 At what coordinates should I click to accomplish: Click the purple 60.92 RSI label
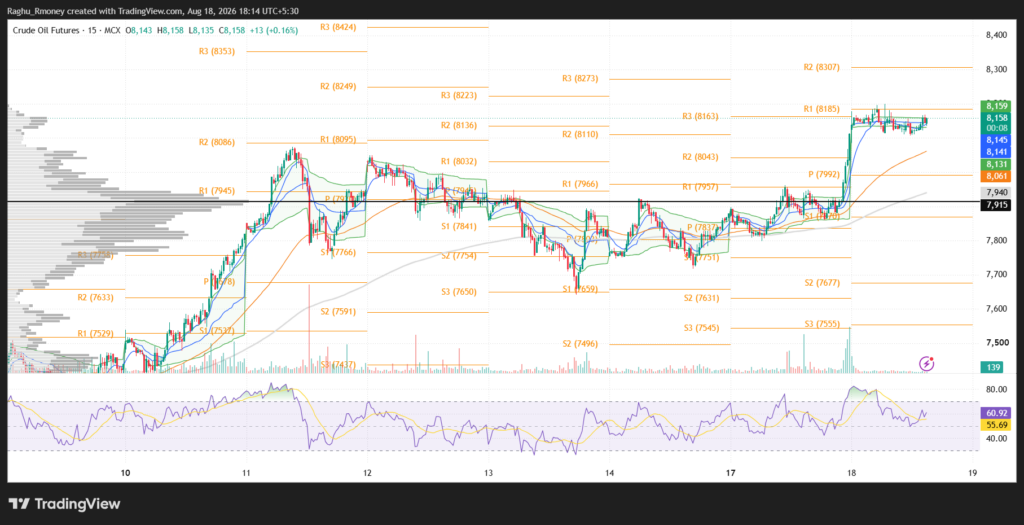(x=996, y=413)
